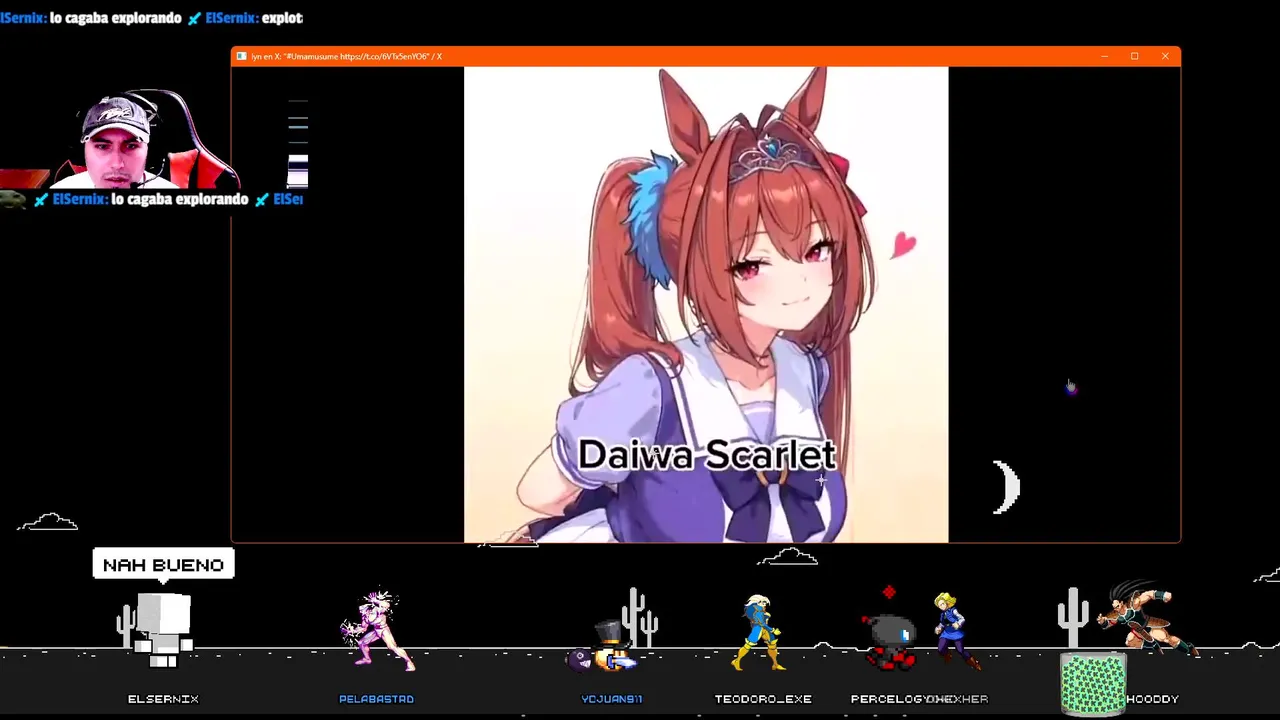This screenshot has width=1280, height=720.
Task: Click the NAH BUENO speech bubble
Action: 163,565
